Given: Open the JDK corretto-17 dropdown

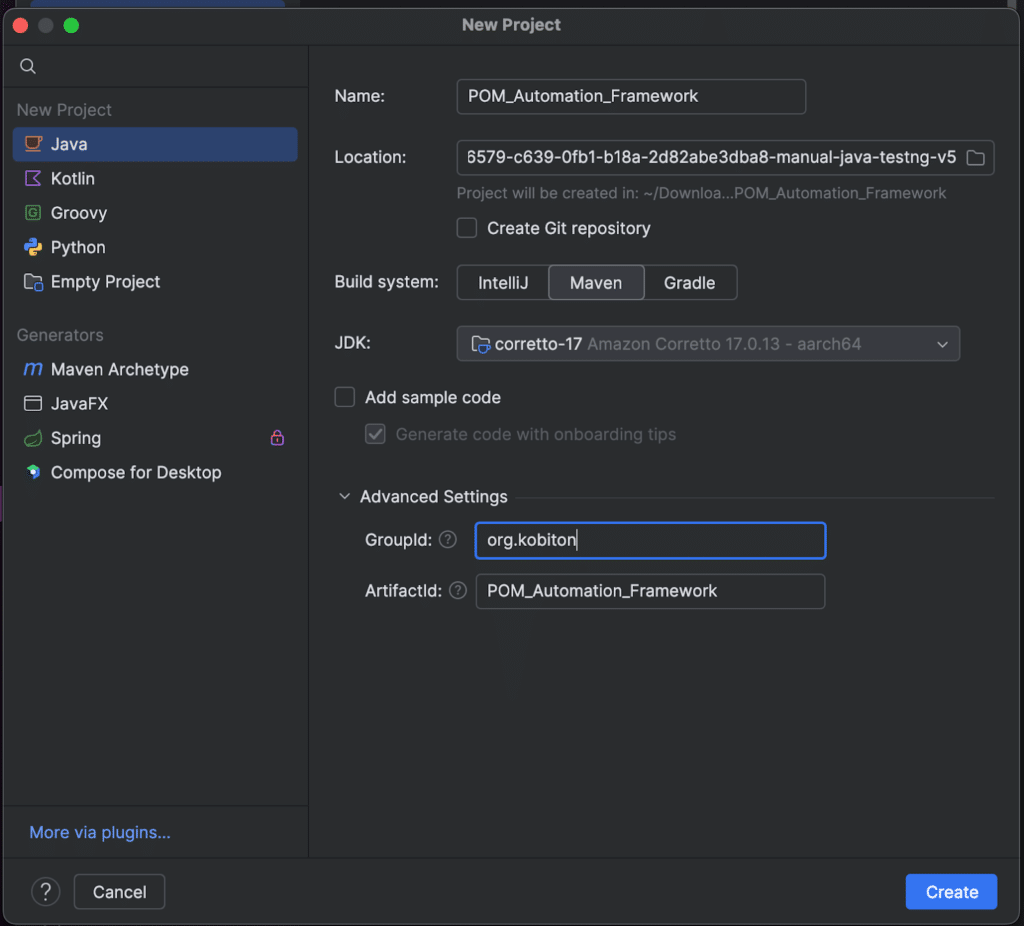Looking at the screenshot, I should (708, 344).
